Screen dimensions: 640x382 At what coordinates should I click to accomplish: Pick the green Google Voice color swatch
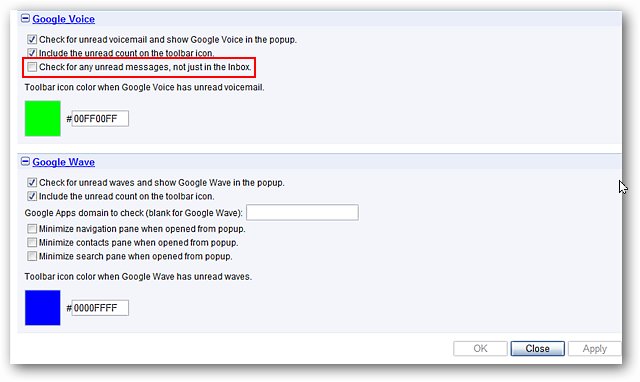[x=42, y=118]
